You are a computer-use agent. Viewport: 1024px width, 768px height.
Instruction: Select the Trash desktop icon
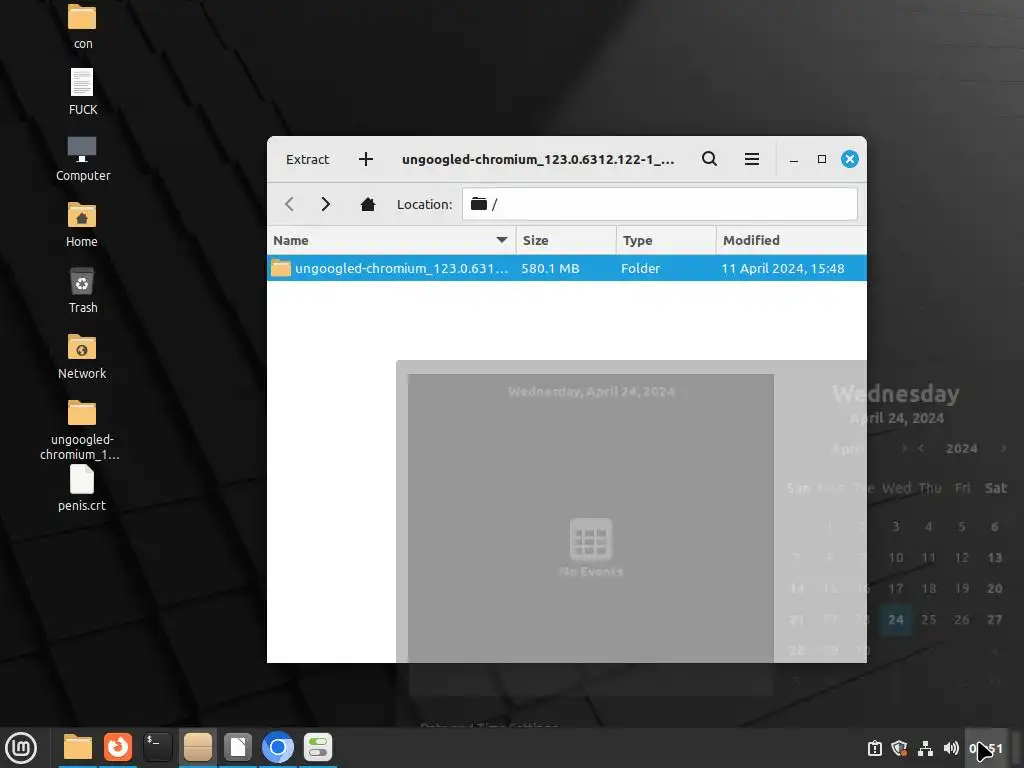point(82,291)
